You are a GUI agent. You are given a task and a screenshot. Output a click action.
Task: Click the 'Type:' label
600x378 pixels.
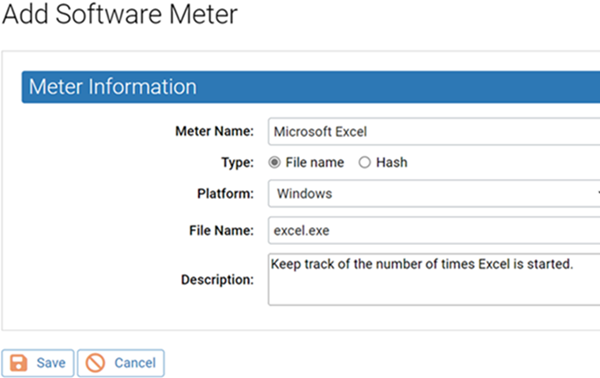[238, 163]
